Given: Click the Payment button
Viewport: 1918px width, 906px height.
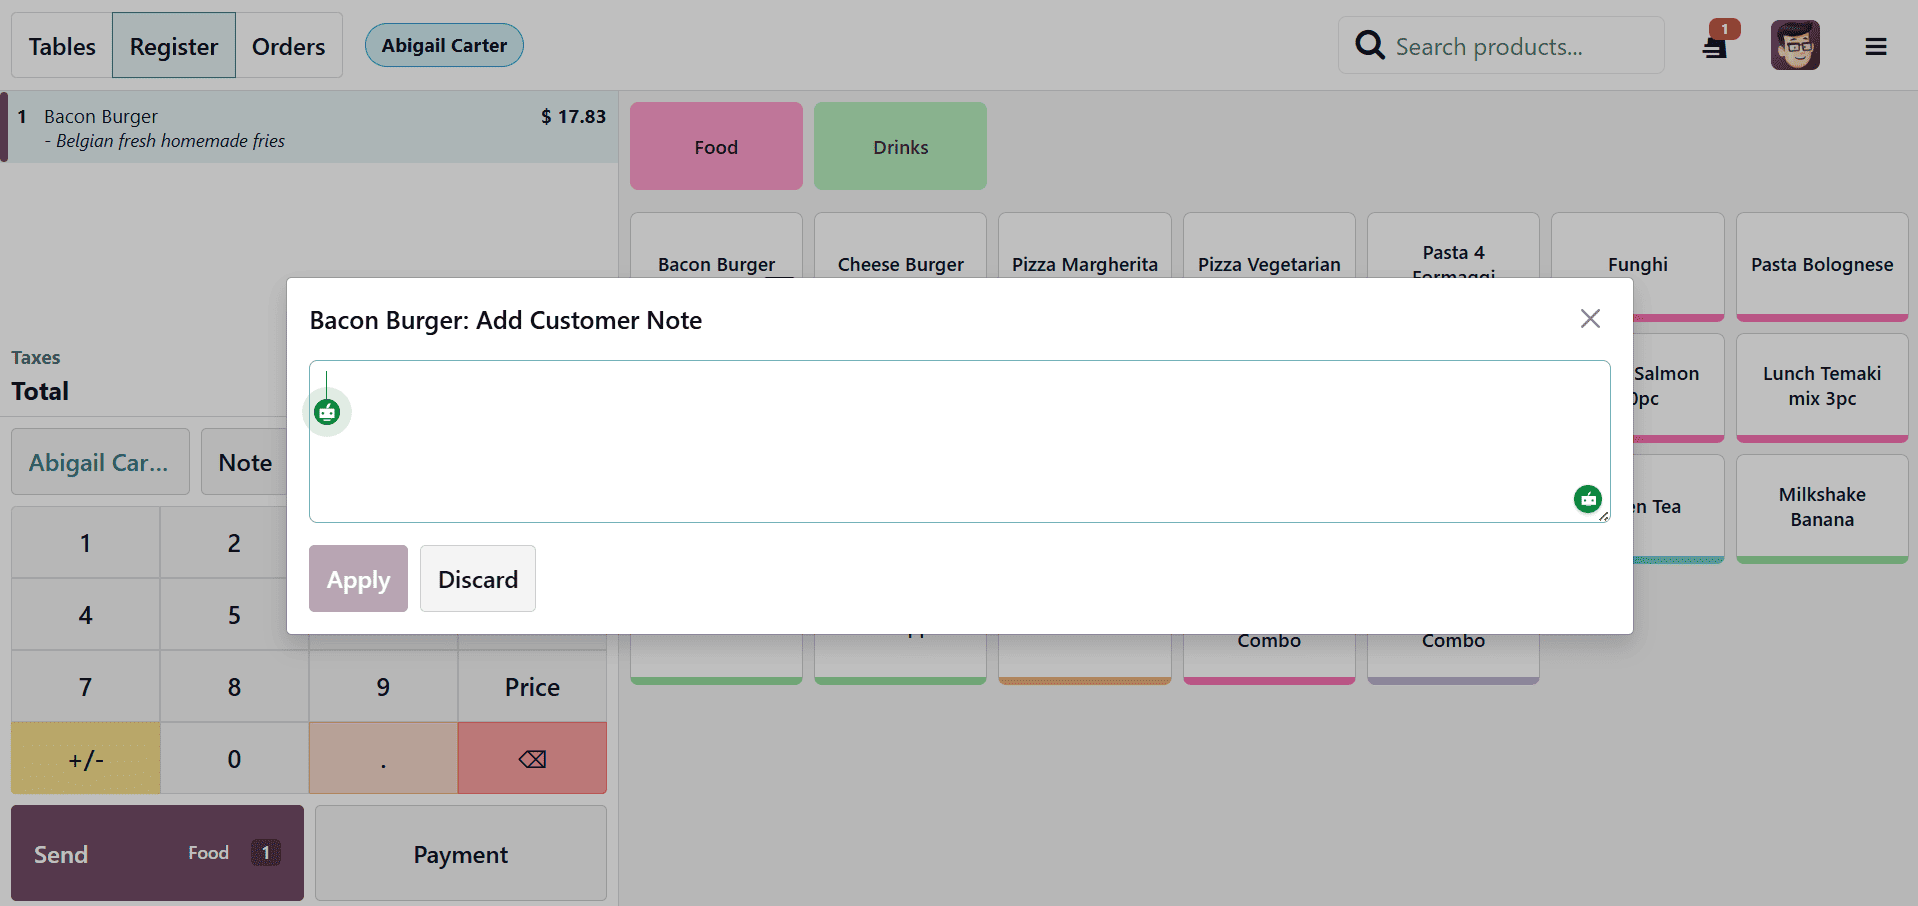Looking at the screenshot, I should tap(460, 853).
